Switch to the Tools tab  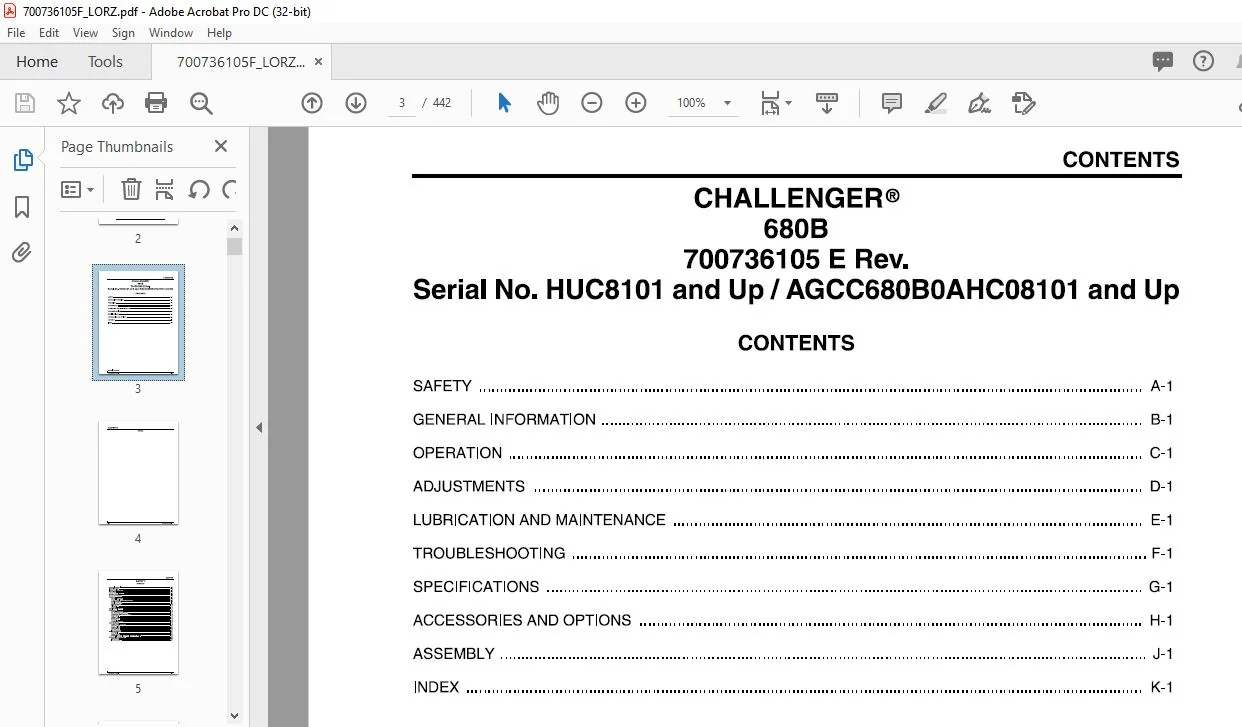tap(105, 61)
